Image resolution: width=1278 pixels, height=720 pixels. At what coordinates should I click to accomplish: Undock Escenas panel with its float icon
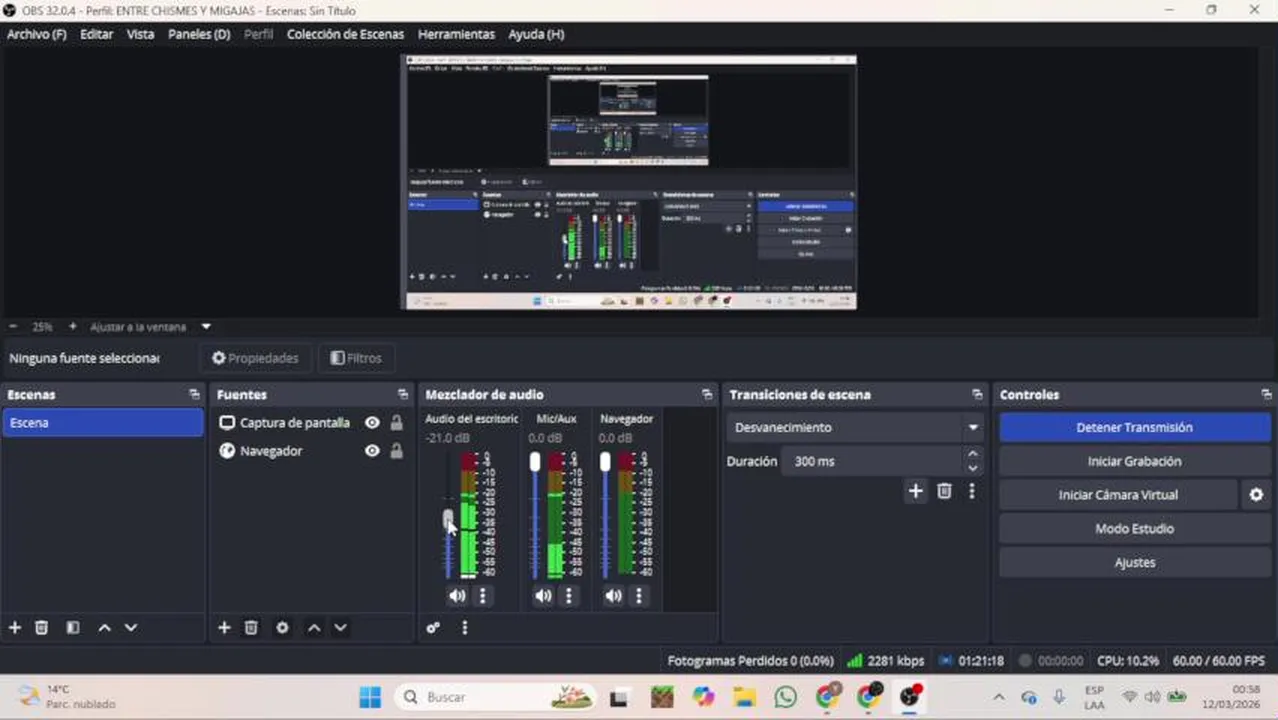[x=194, y=395]
